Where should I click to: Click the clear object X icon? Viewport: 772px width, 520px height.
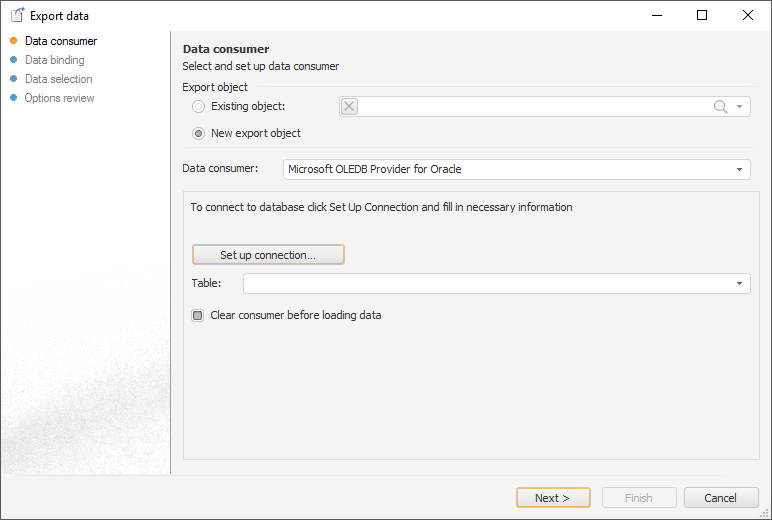pos(349,107)
